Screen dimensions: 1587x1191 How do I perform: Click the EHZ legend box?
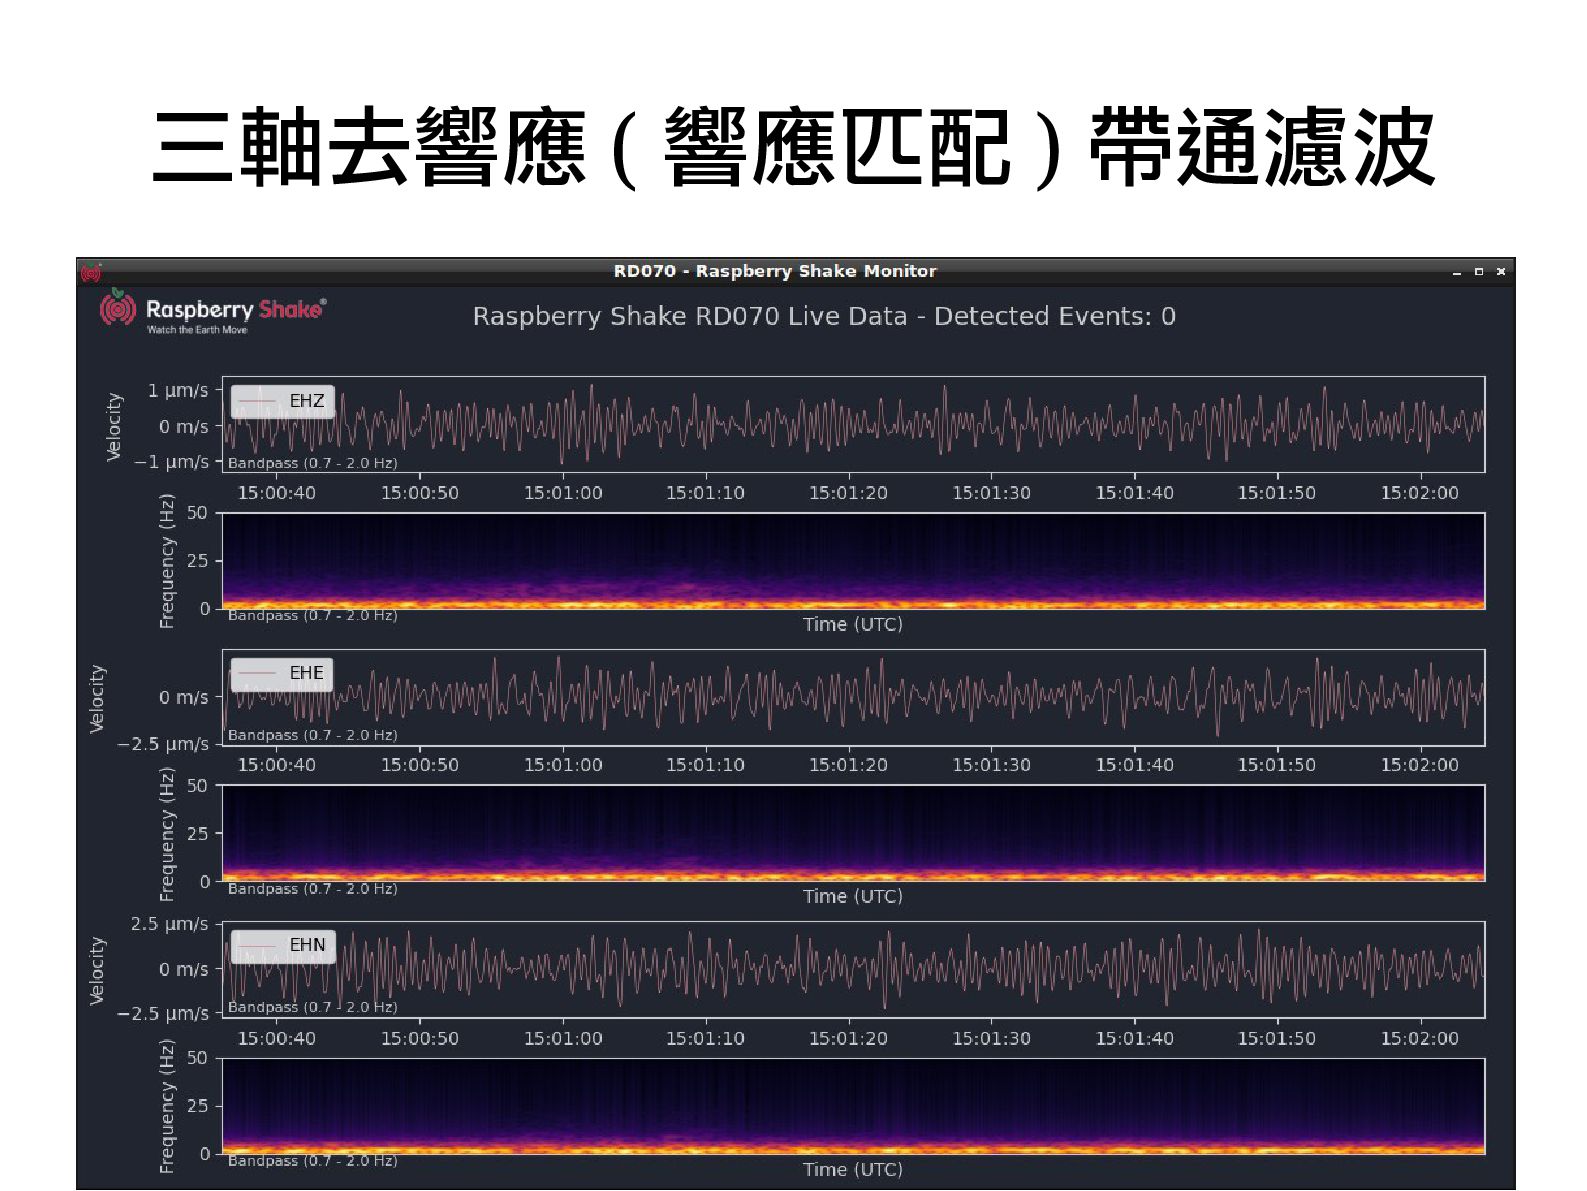tap(283, 401)
